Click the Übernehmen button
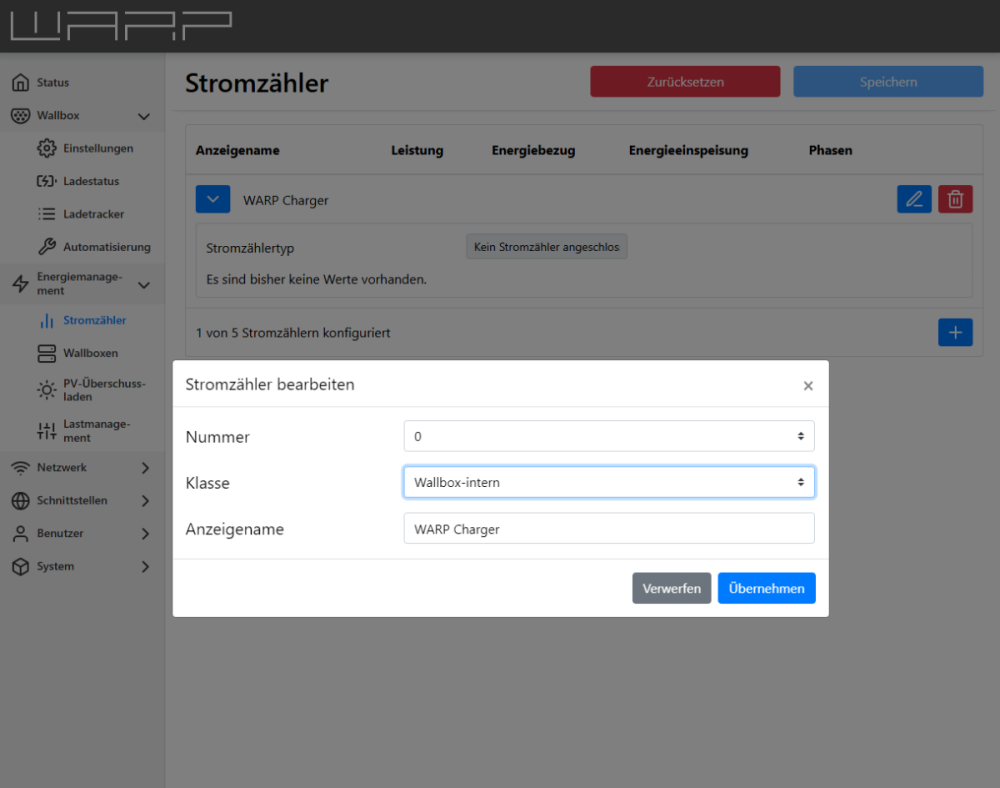Viewport: 1000px width, 788px height. tap(766, 588)
